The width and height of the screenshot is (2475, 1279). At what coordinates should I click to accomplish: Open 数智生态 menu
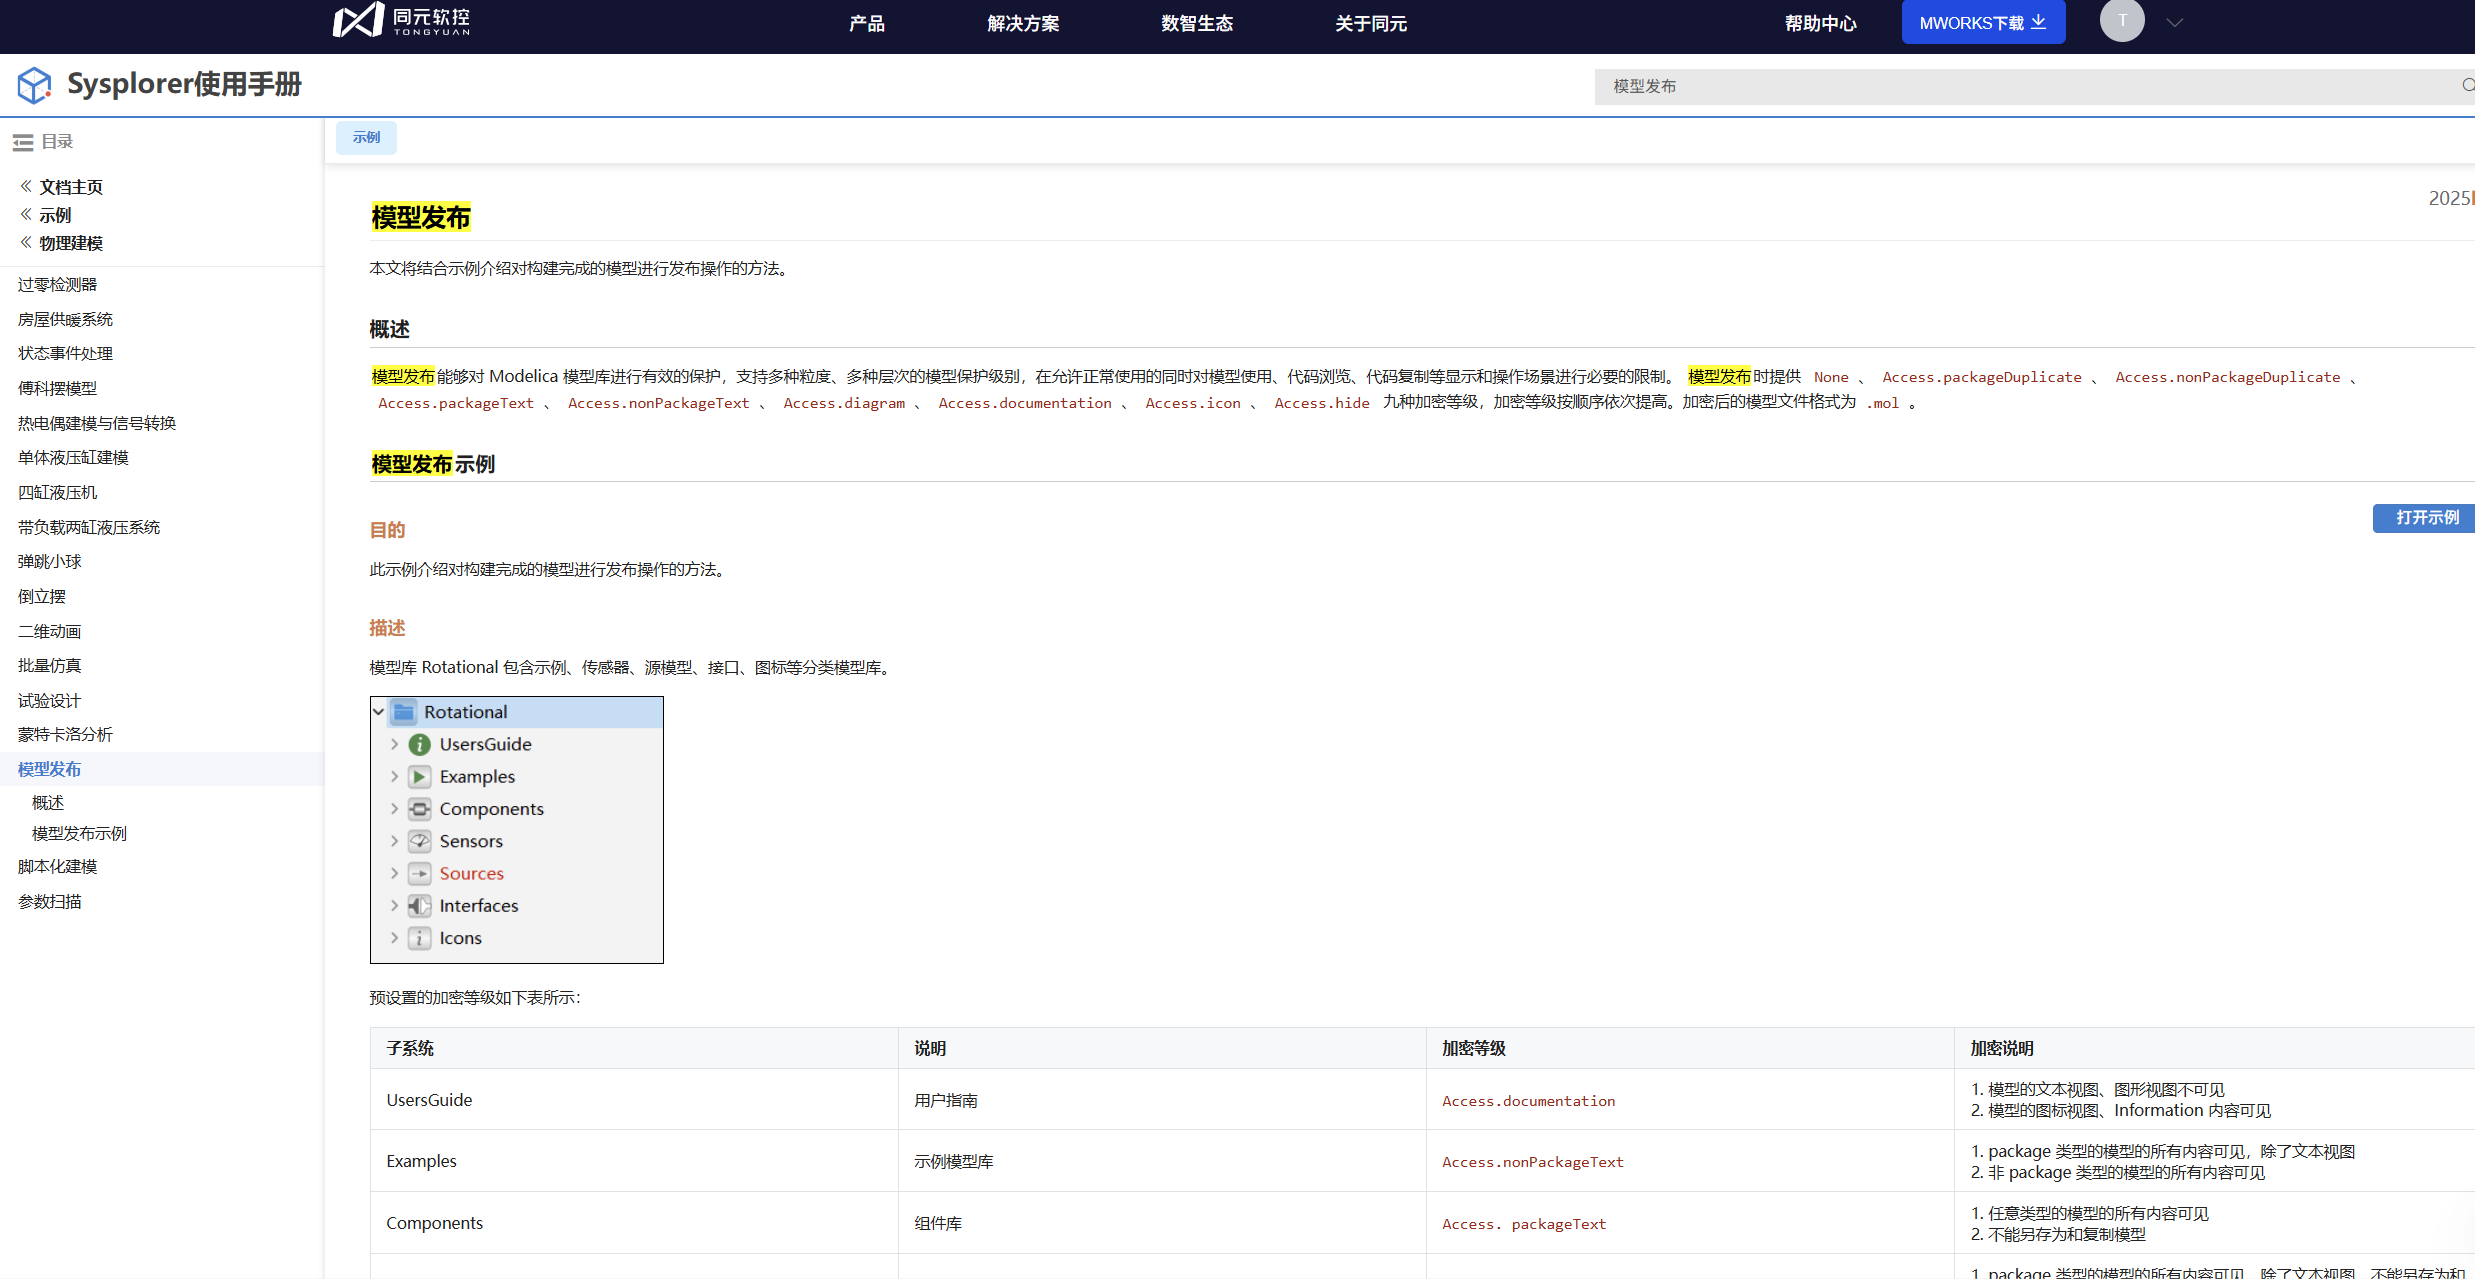(1197, 23)
